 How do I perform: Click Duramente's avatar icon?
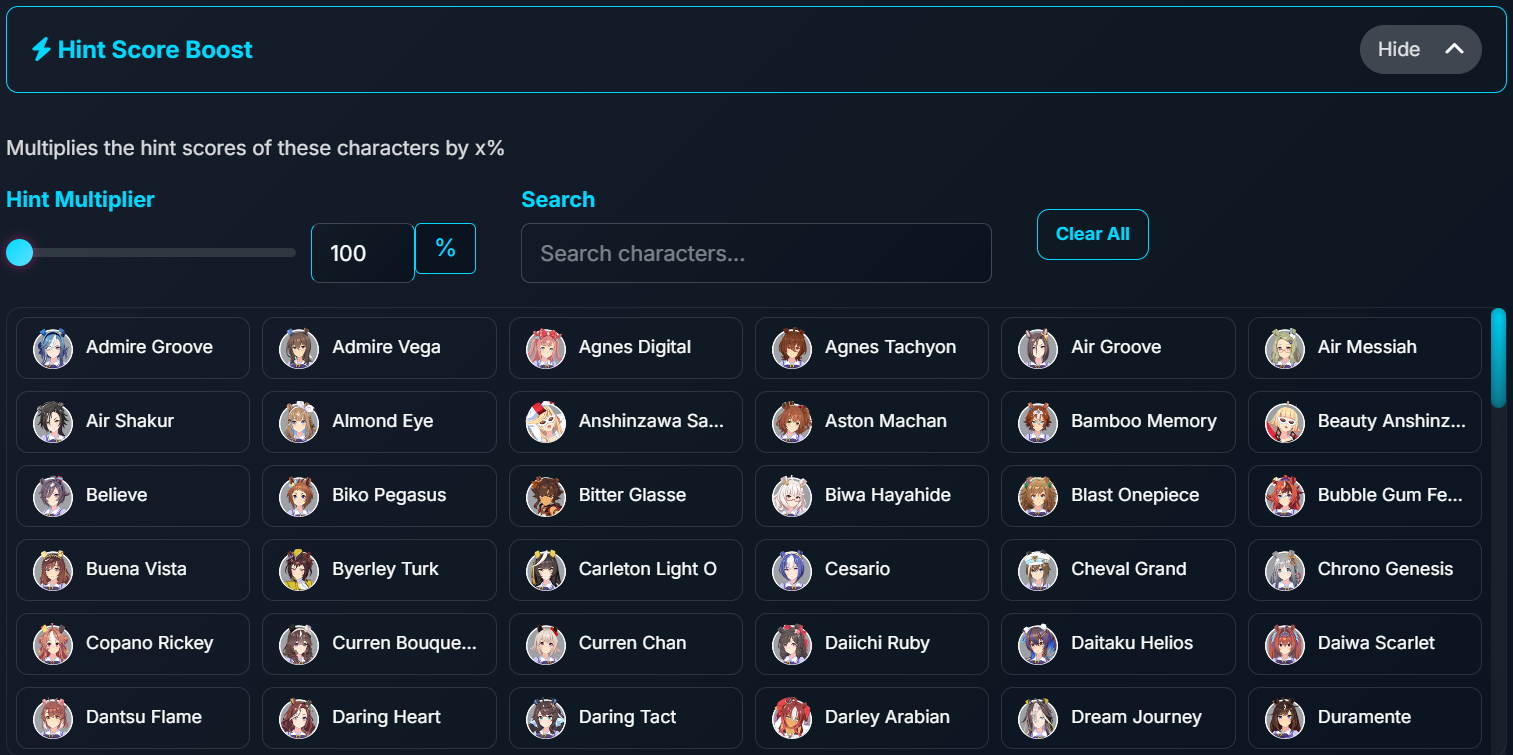tap(1285, 718)
